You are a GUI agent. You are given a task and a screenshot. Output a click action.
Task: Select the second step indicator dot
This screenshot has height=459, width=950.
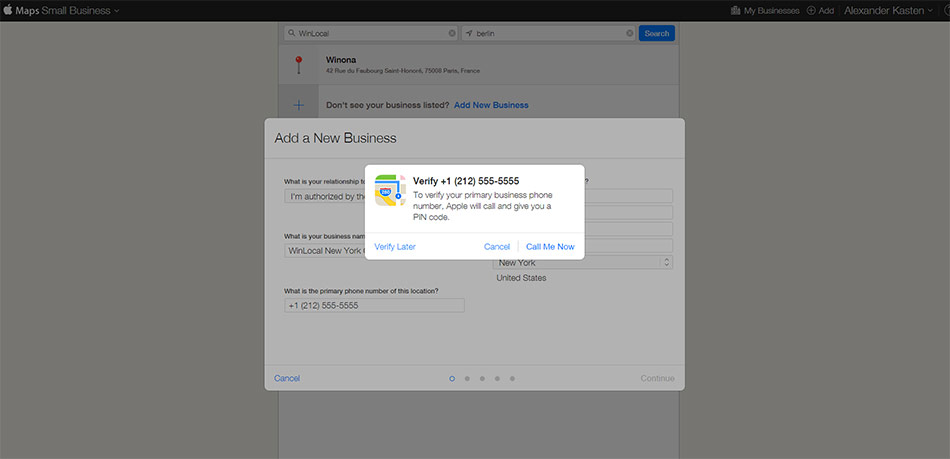pyautogui.click(x=467, y=378)
